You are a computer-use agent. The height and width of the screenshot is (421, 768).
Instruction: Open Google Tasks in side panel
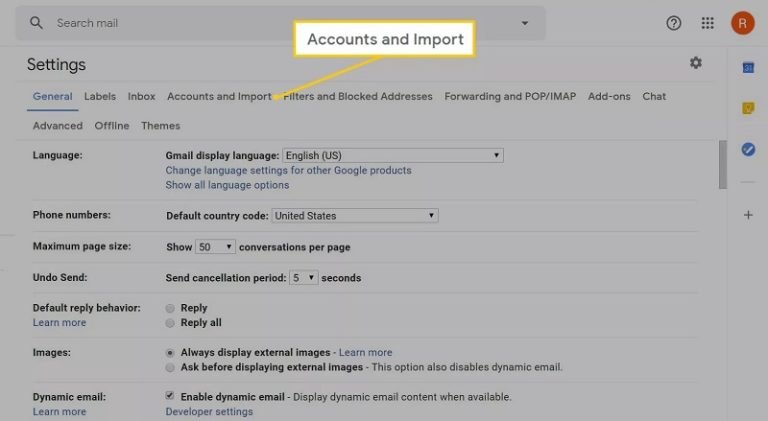[x=748, y=149]
